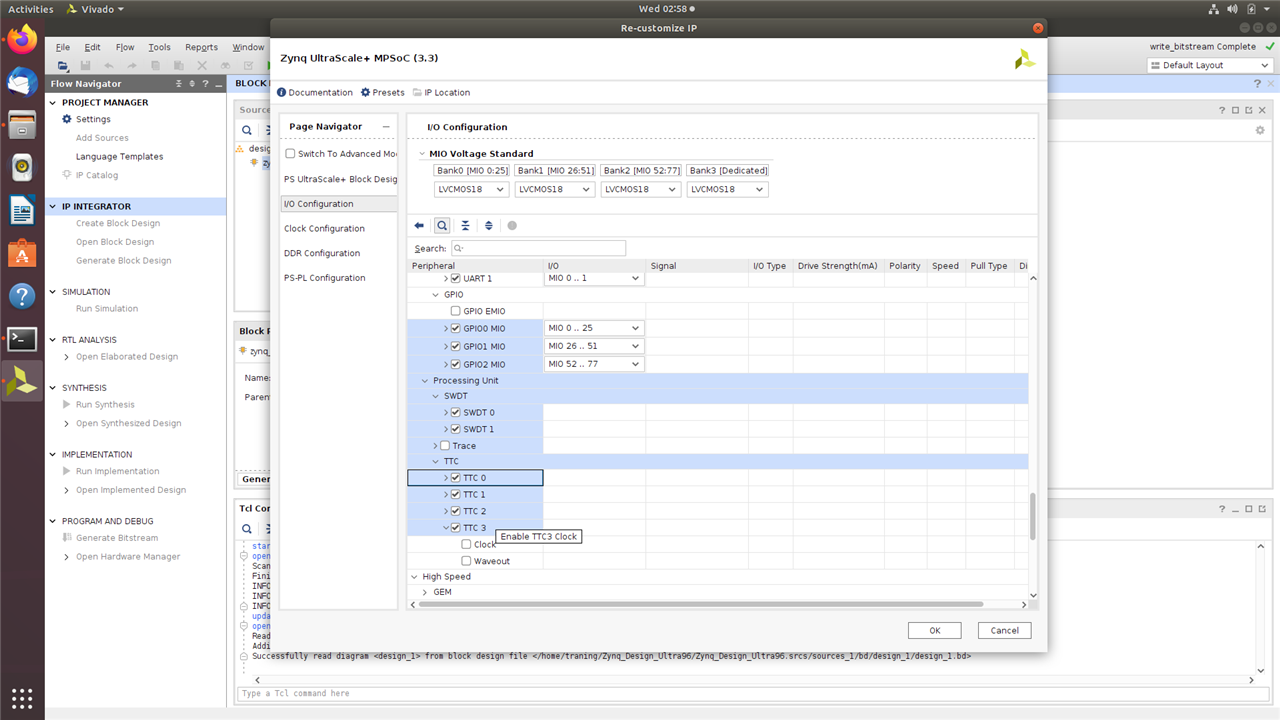Open Terminal from the dock

pos(22,339)
